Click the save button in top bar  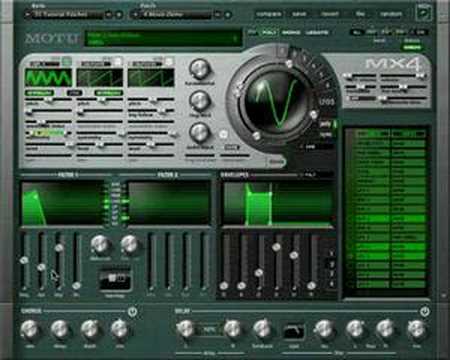click(x=299, y=14)
